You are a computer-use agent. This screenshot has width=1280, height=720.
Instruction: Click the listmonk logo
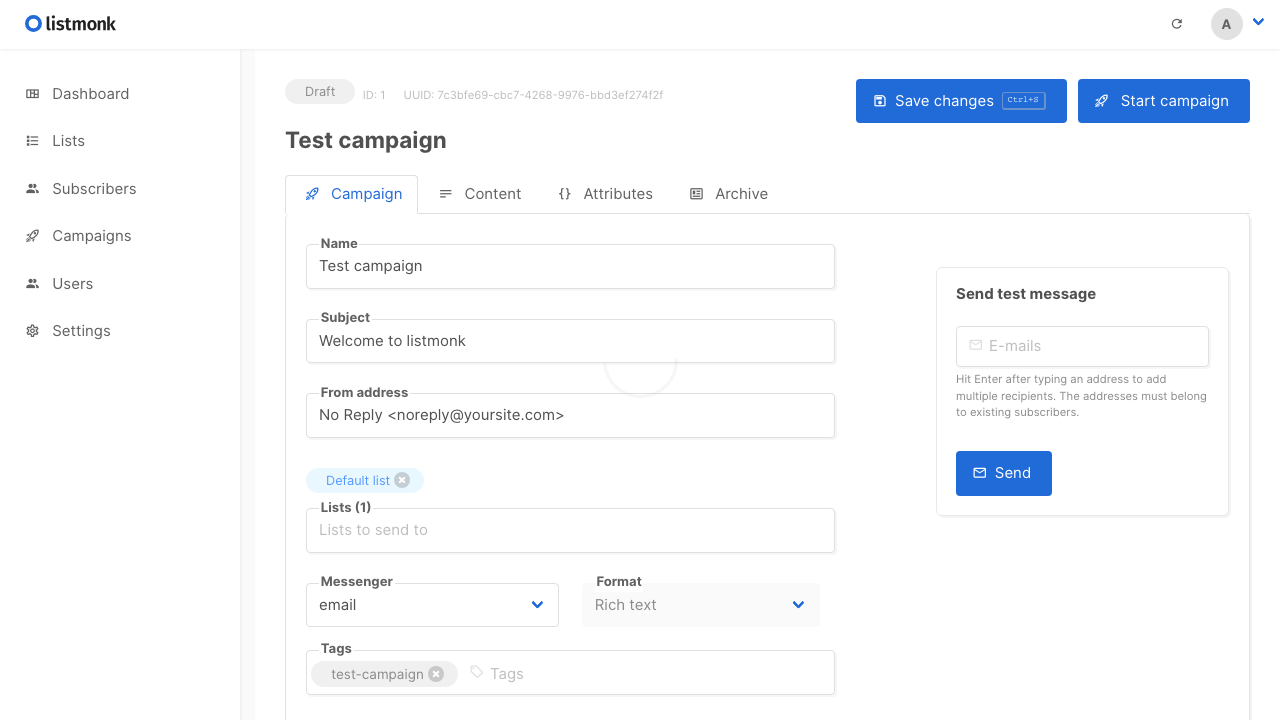pyautogui.click(x=70, y=23)
